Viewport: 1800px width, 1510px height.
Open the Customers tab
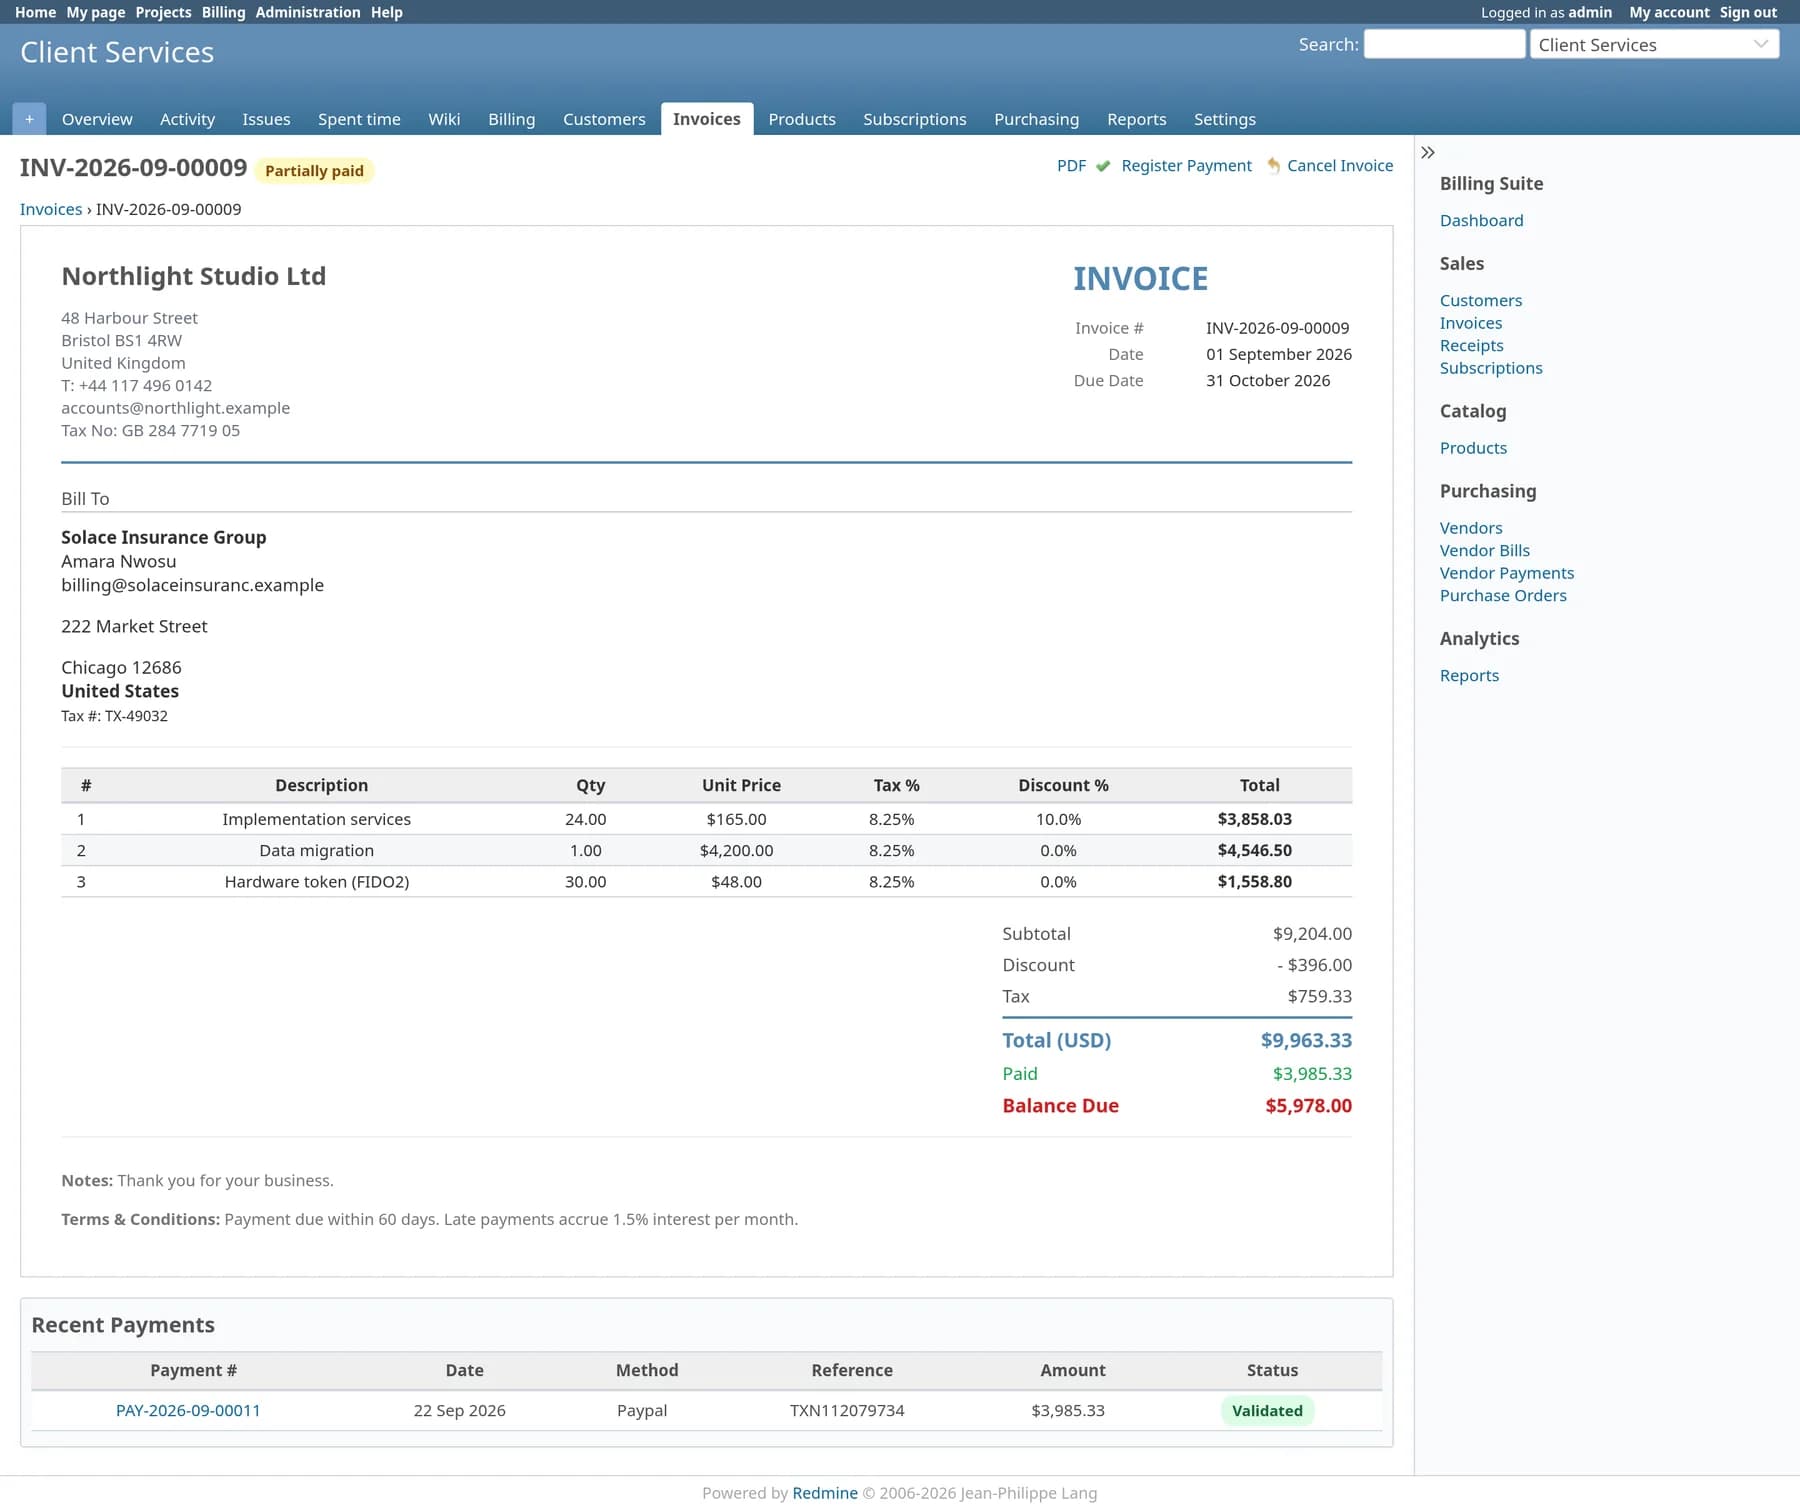[604, 119]
